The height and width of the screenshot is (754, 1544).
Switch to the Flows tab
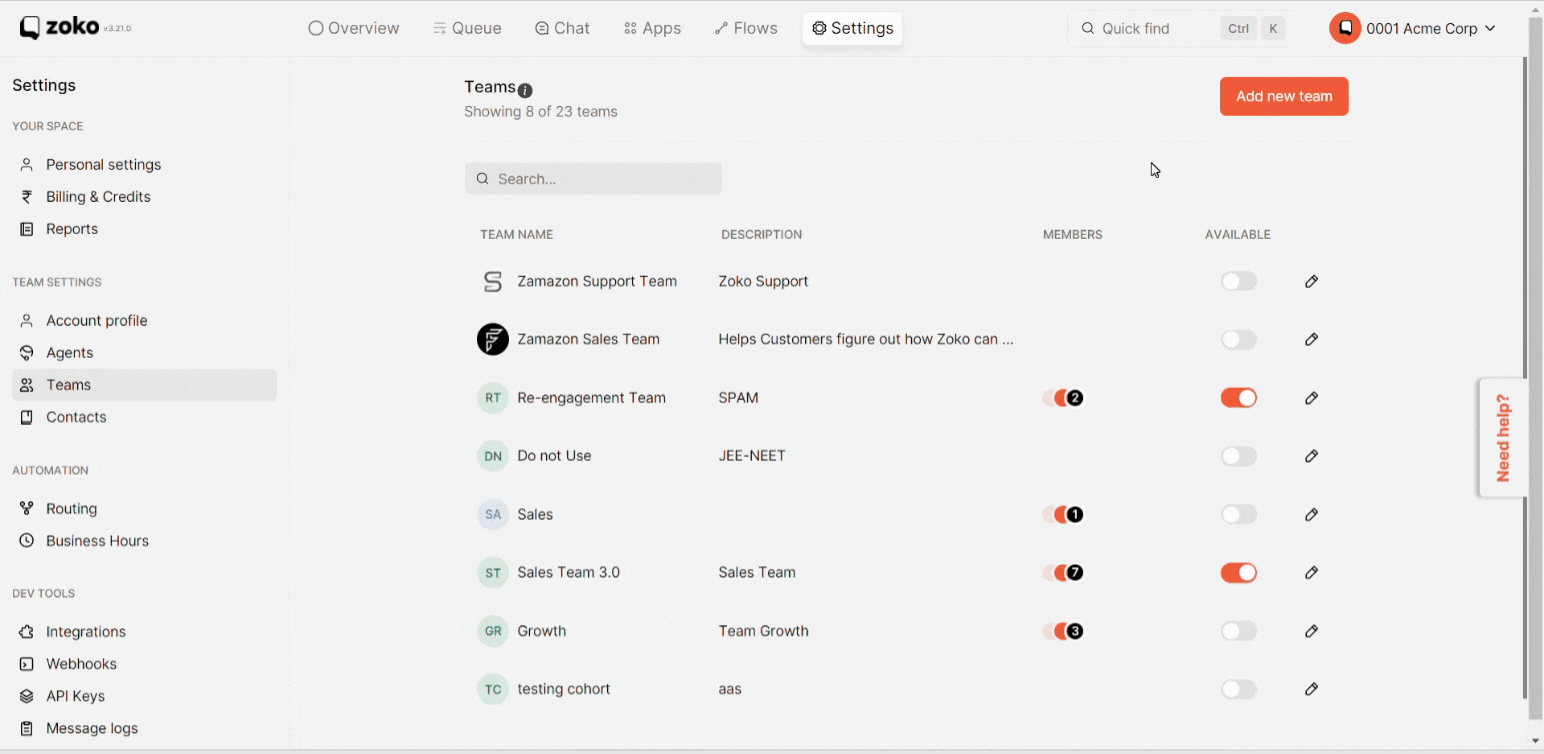(746, 28)
